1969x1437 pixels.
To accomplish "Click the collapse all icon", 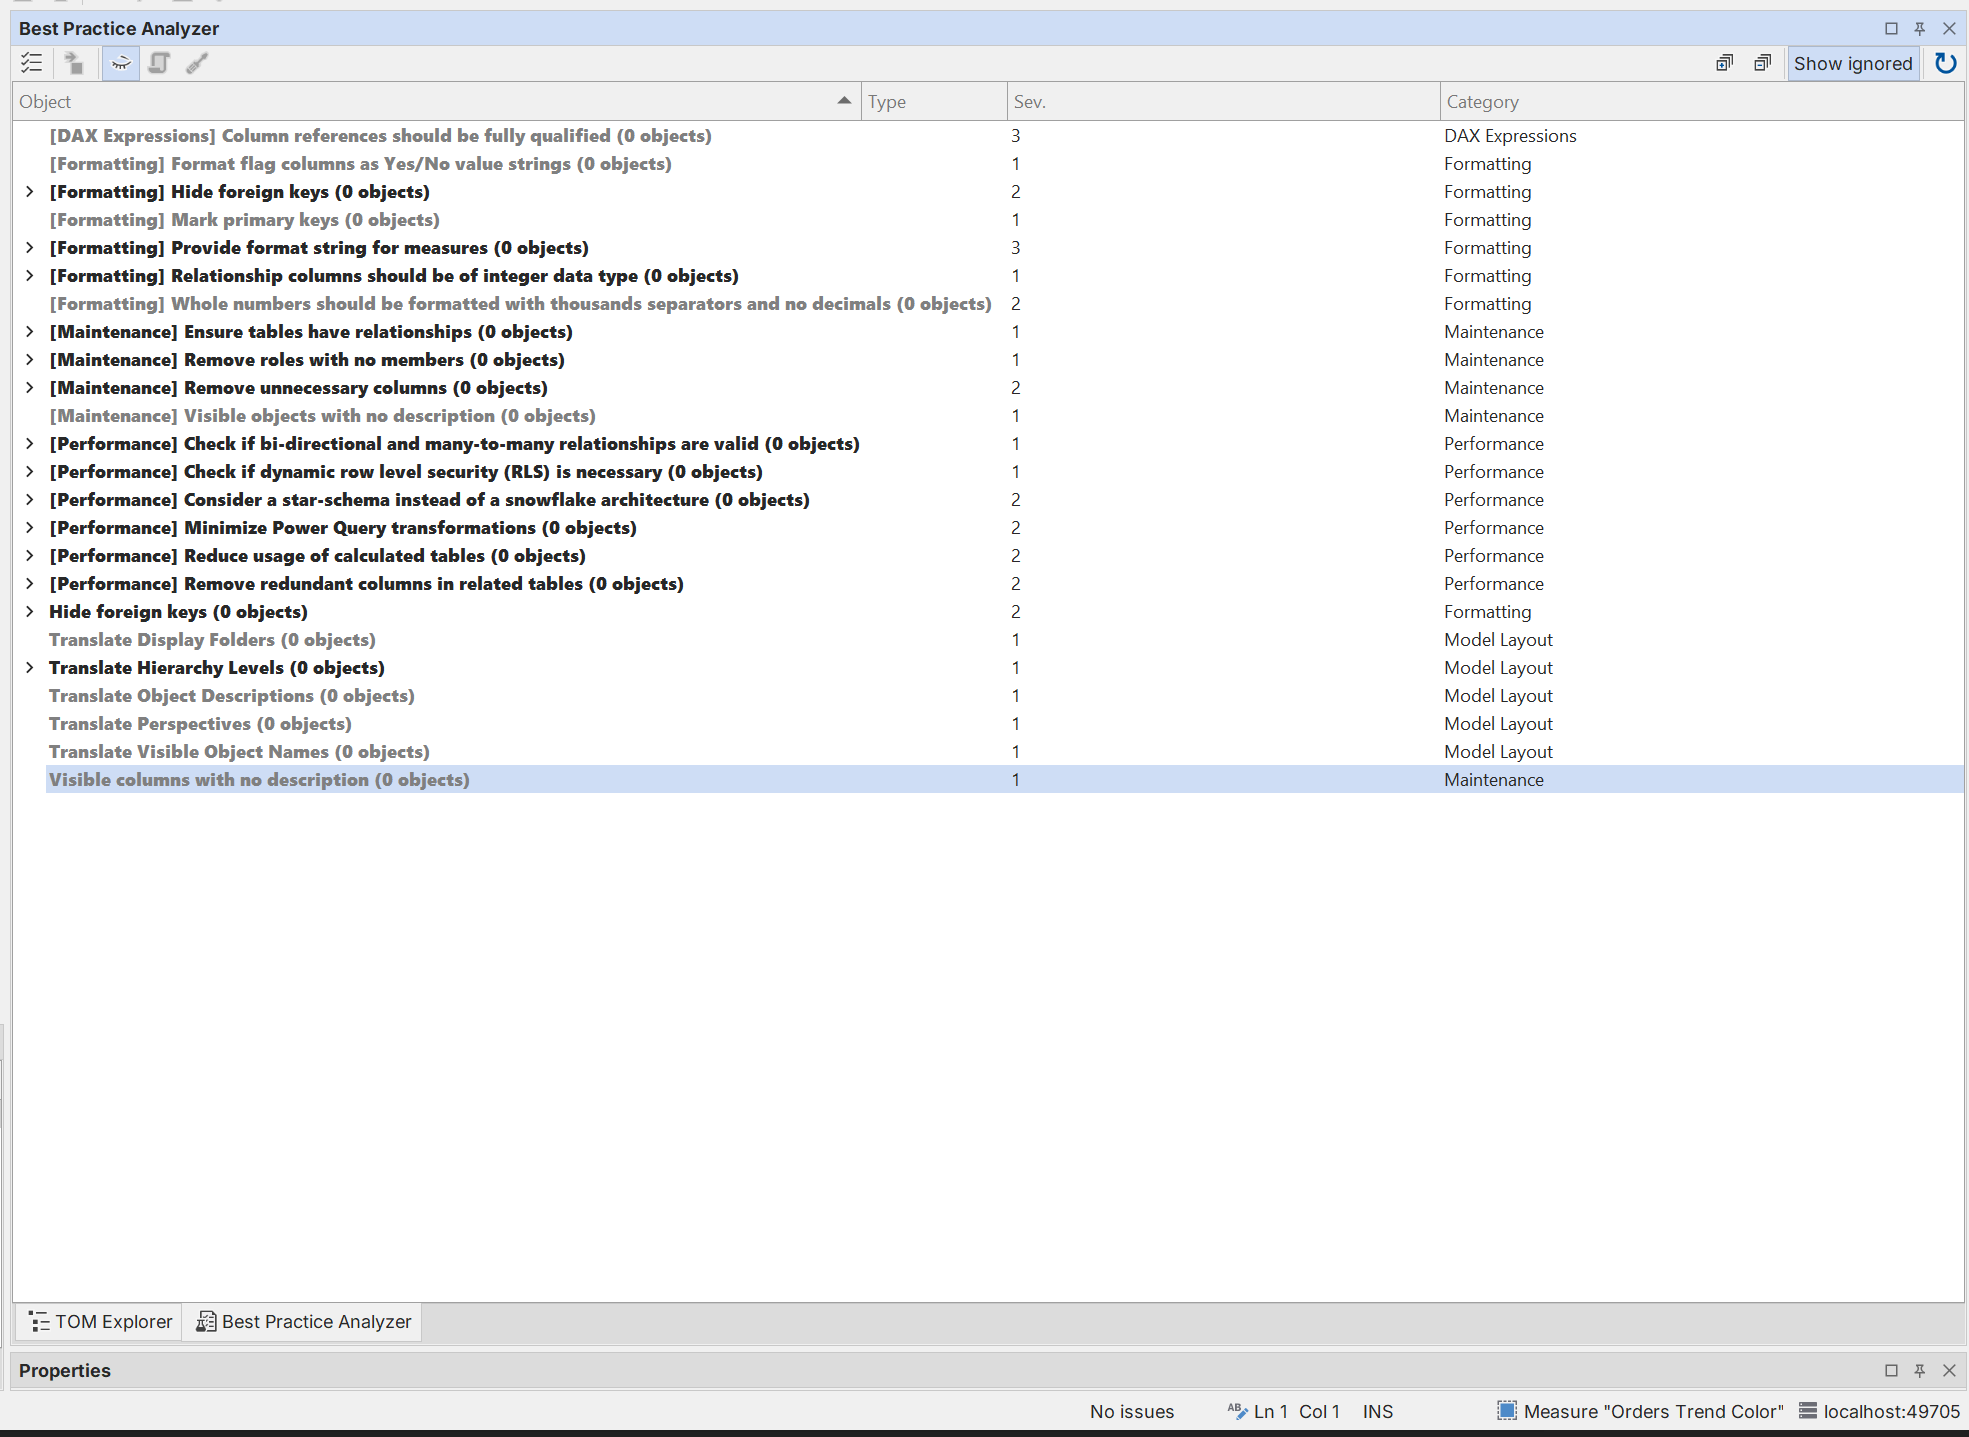I will 1762,63.
